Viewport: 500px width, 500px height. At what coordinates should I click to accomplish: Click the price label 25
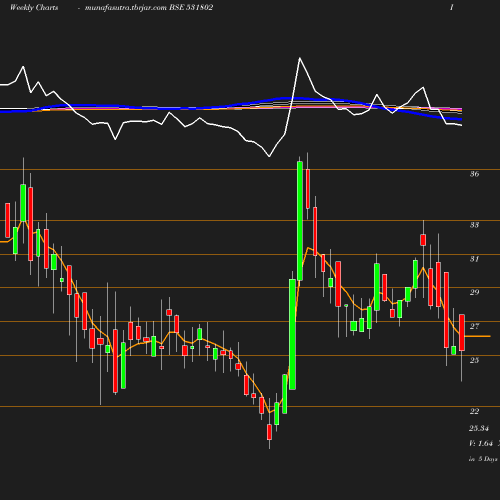pyautogui.click(x=474, y=360)
